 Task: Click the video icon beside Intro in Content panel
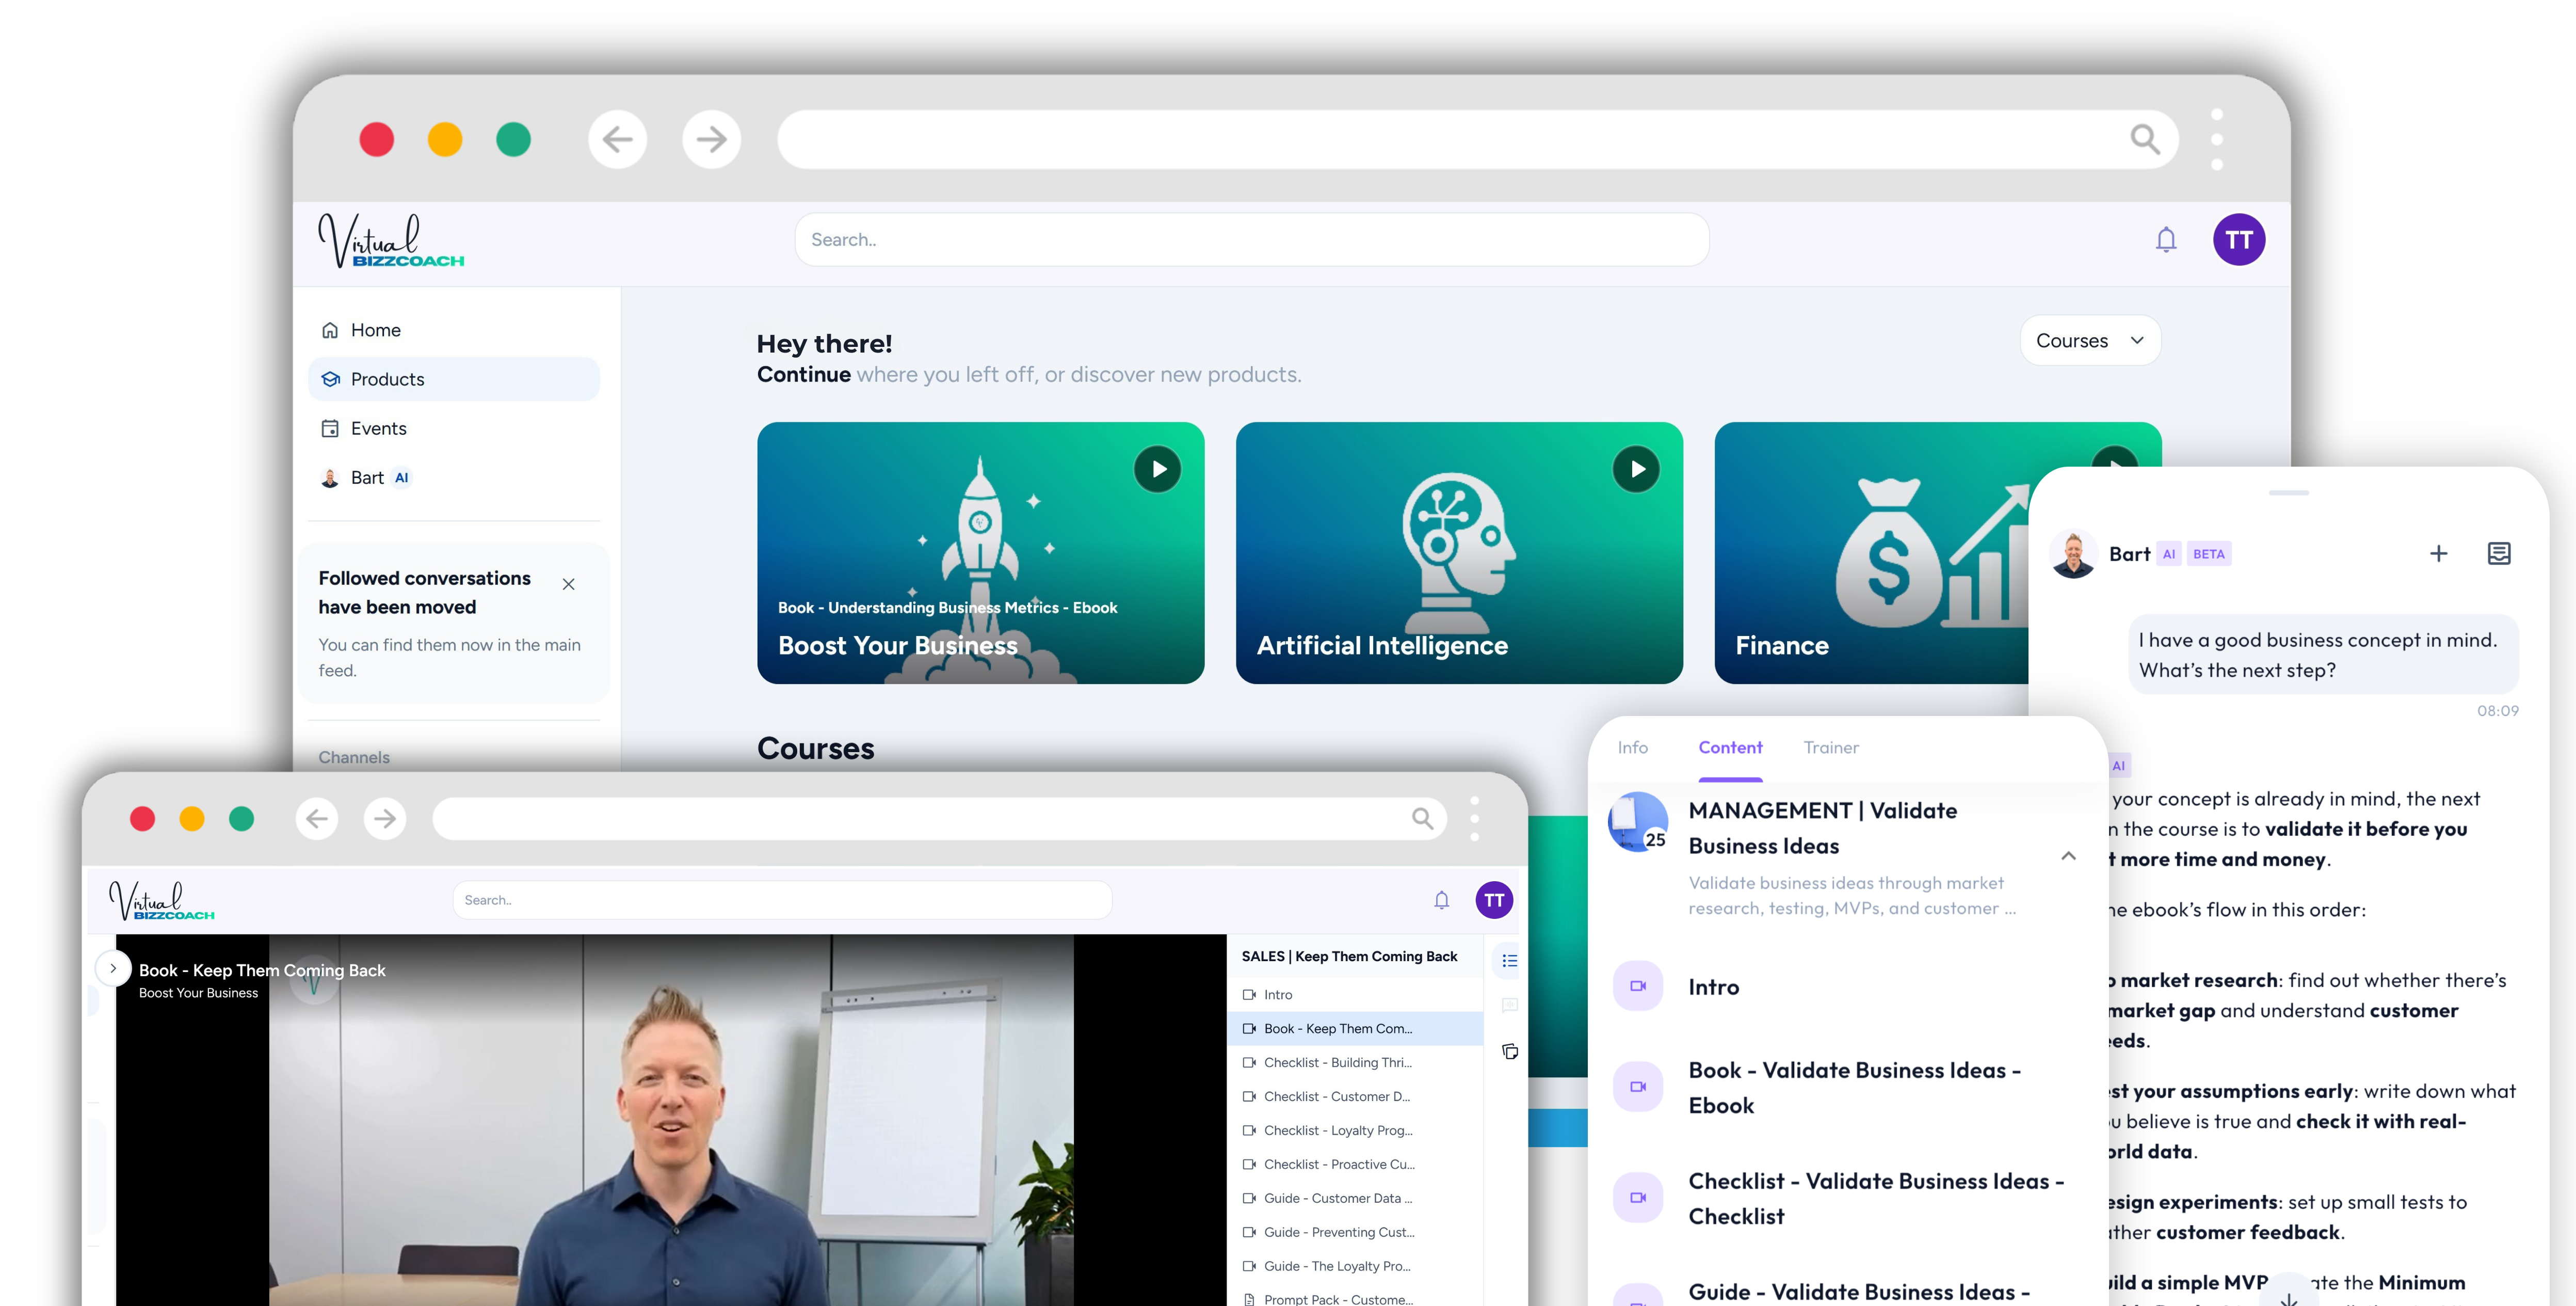coord(1638,986)
